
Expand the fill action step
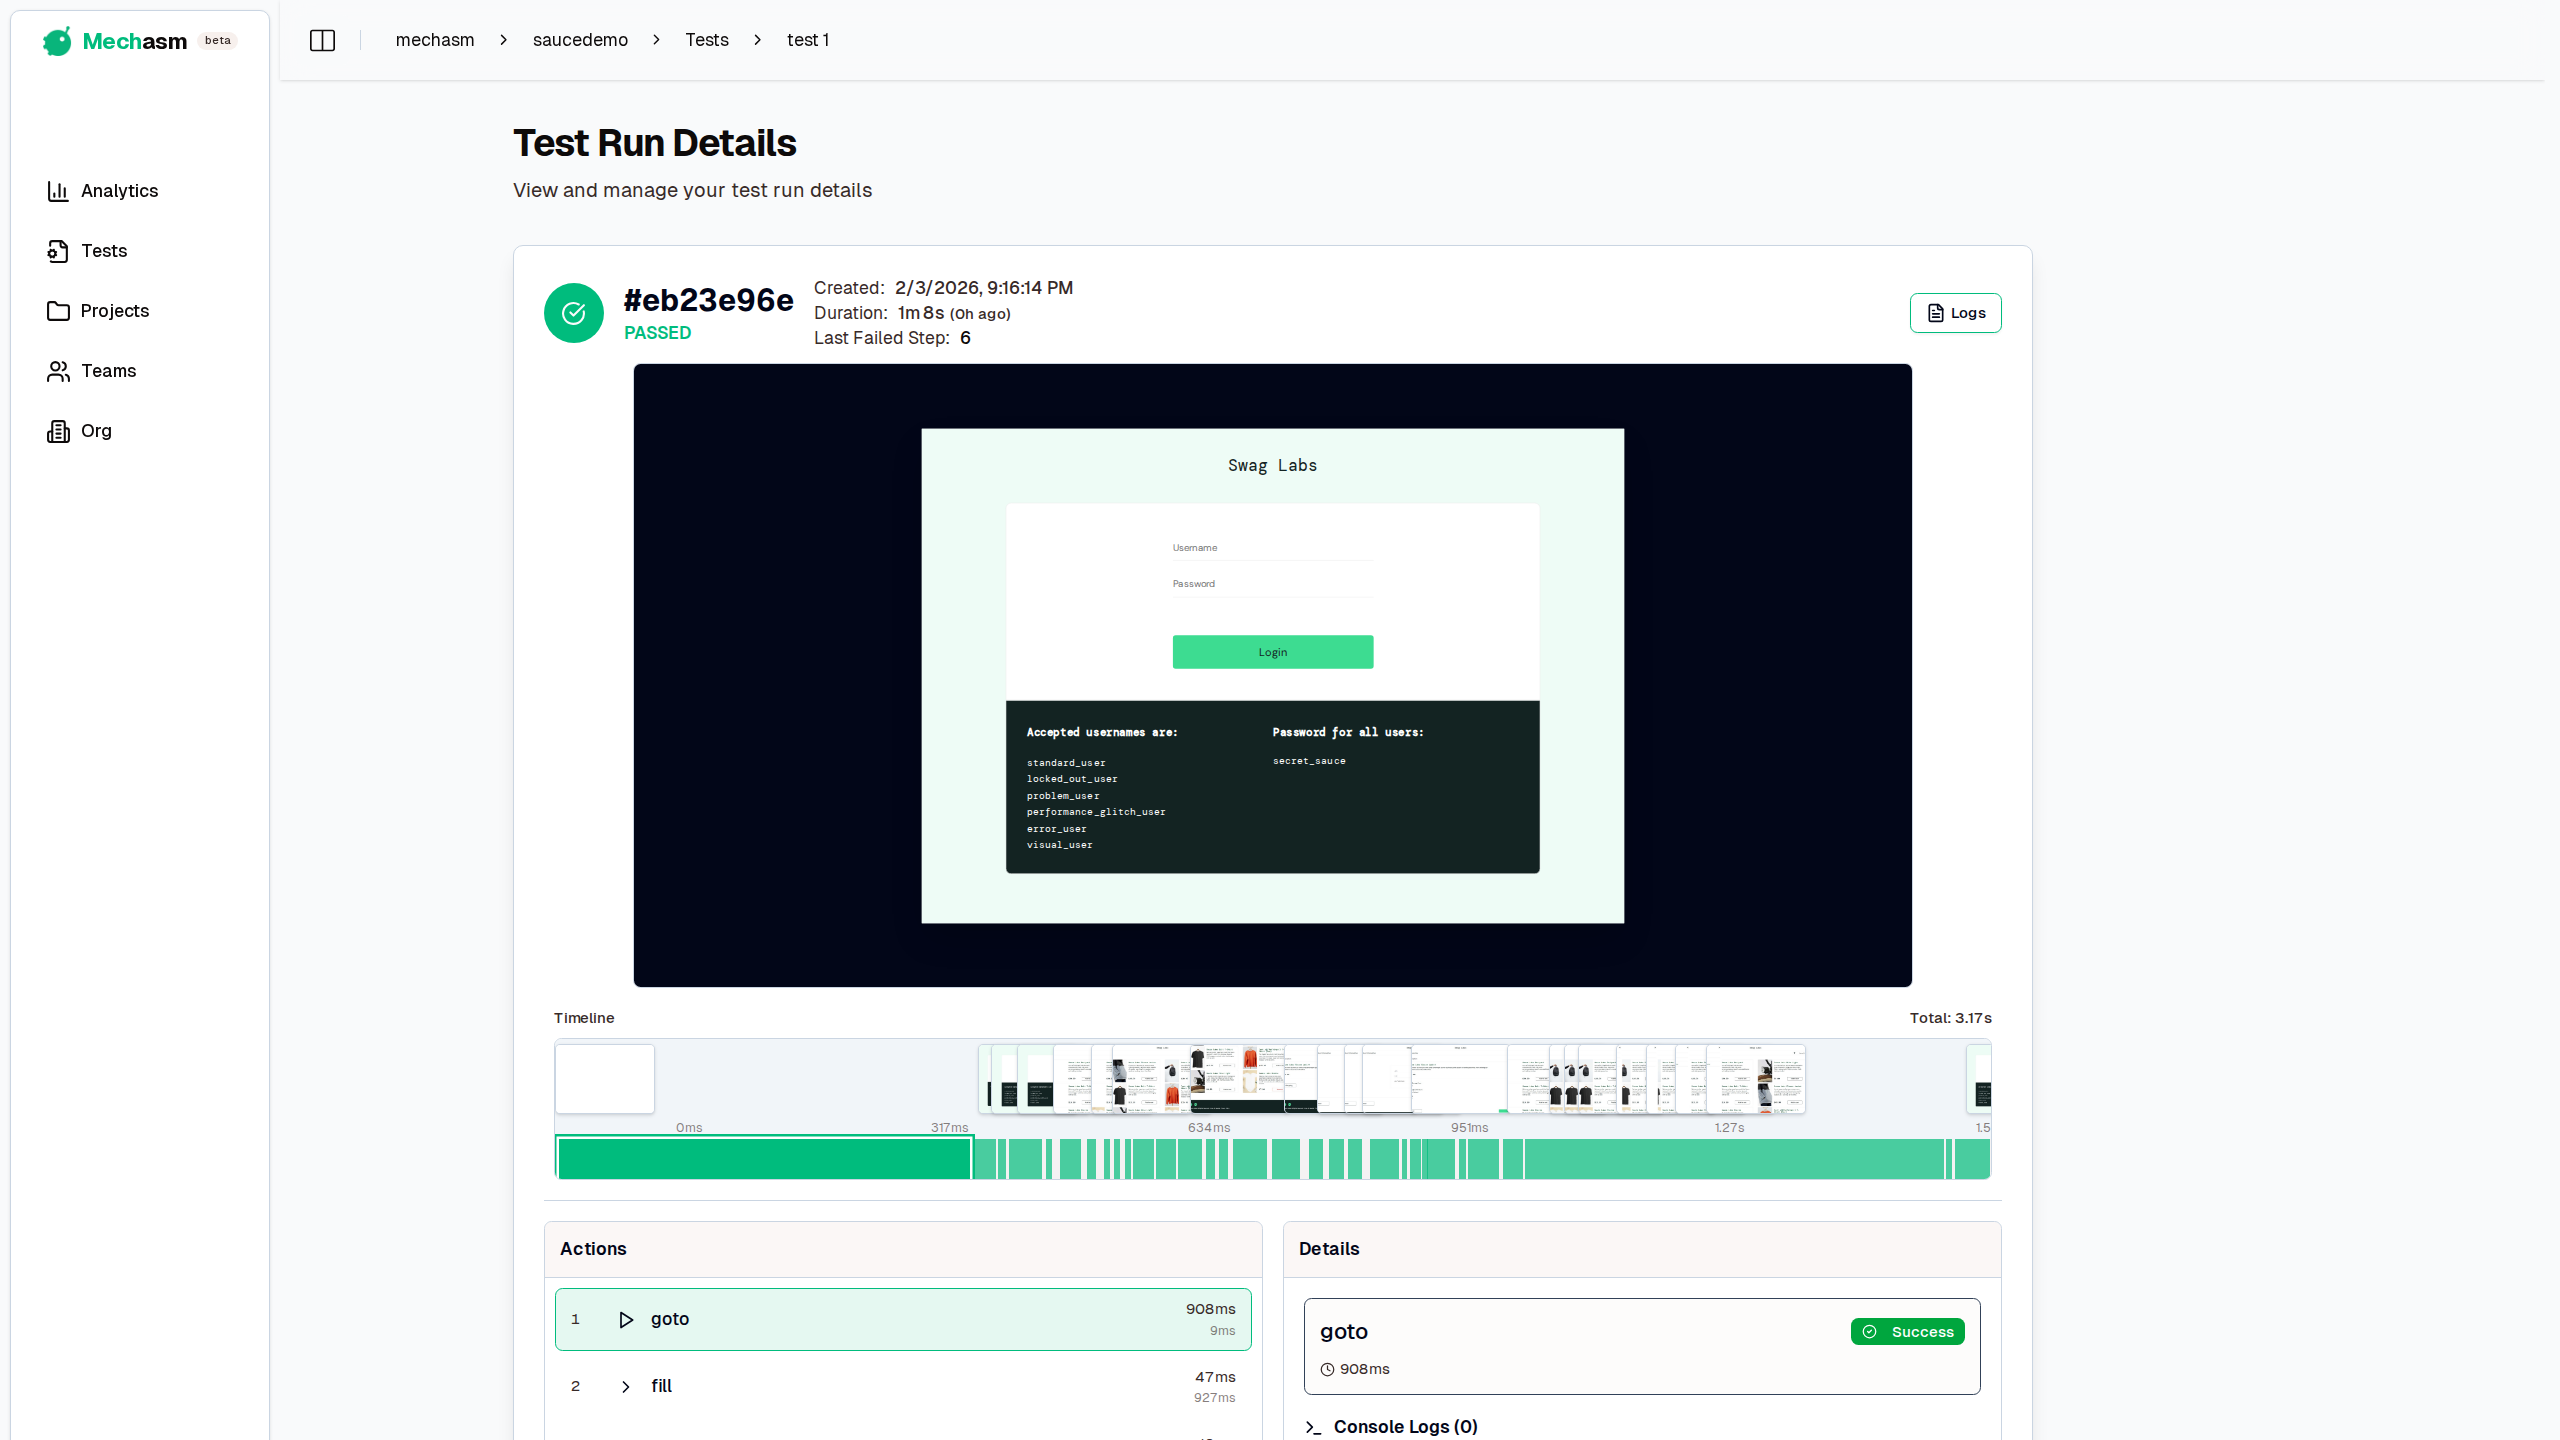coord(625,1387)
